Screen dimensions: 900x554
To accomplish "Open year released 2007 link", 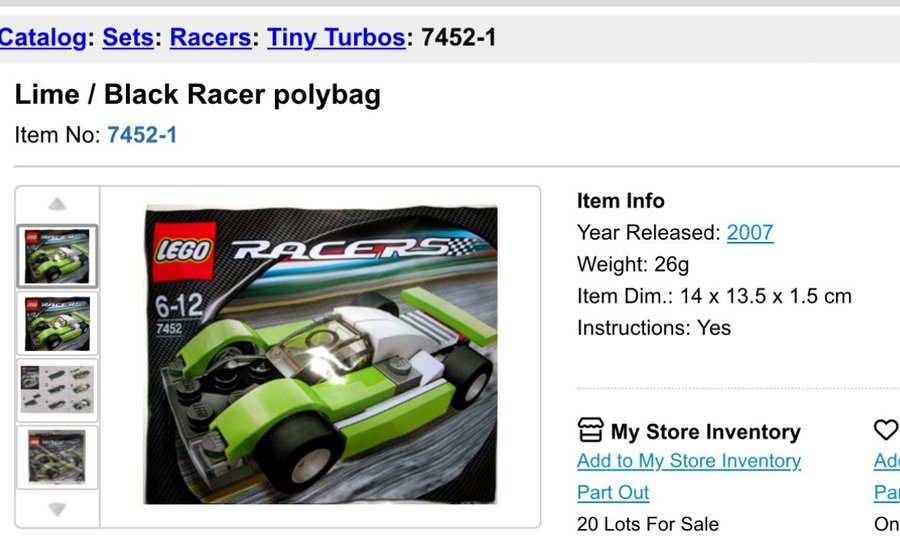I will (x=750, y=233).
